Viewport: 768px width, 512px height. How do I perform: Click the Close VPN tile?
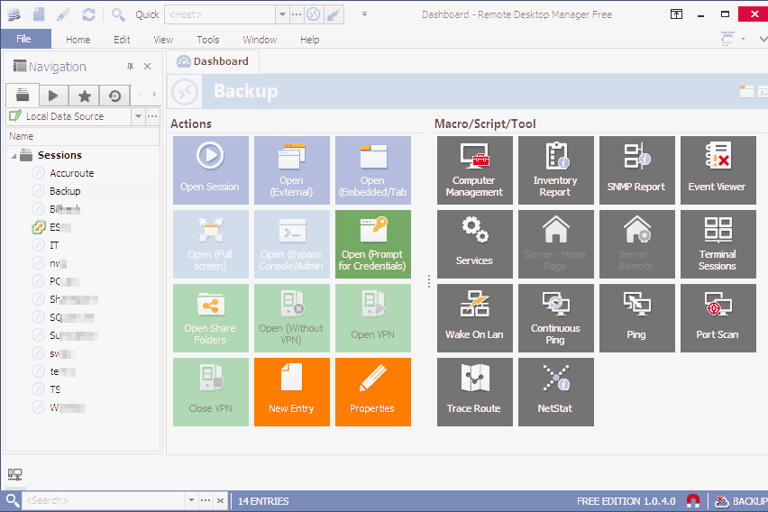[211, 392]
